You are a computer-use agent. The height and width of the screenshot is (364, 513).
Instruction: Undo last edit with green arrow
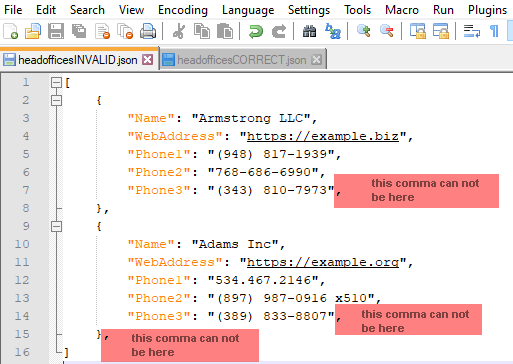[256, 31]
